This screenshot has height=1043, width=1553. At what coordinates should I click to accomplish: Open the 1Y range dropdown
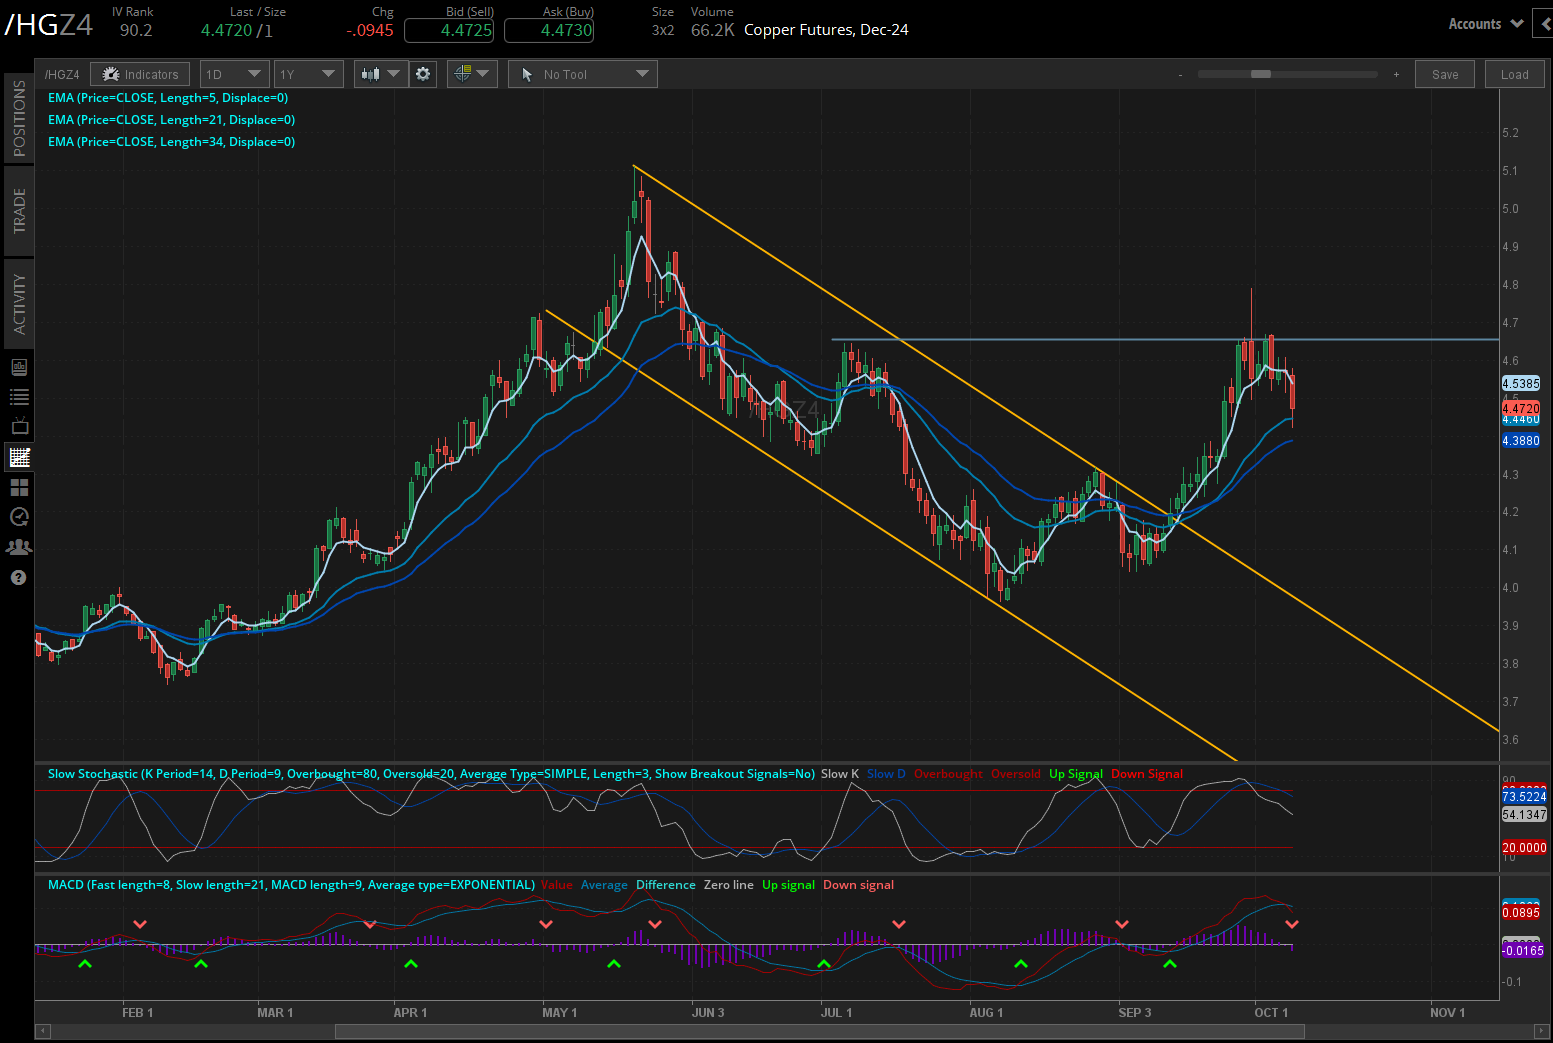coord(308,73)
